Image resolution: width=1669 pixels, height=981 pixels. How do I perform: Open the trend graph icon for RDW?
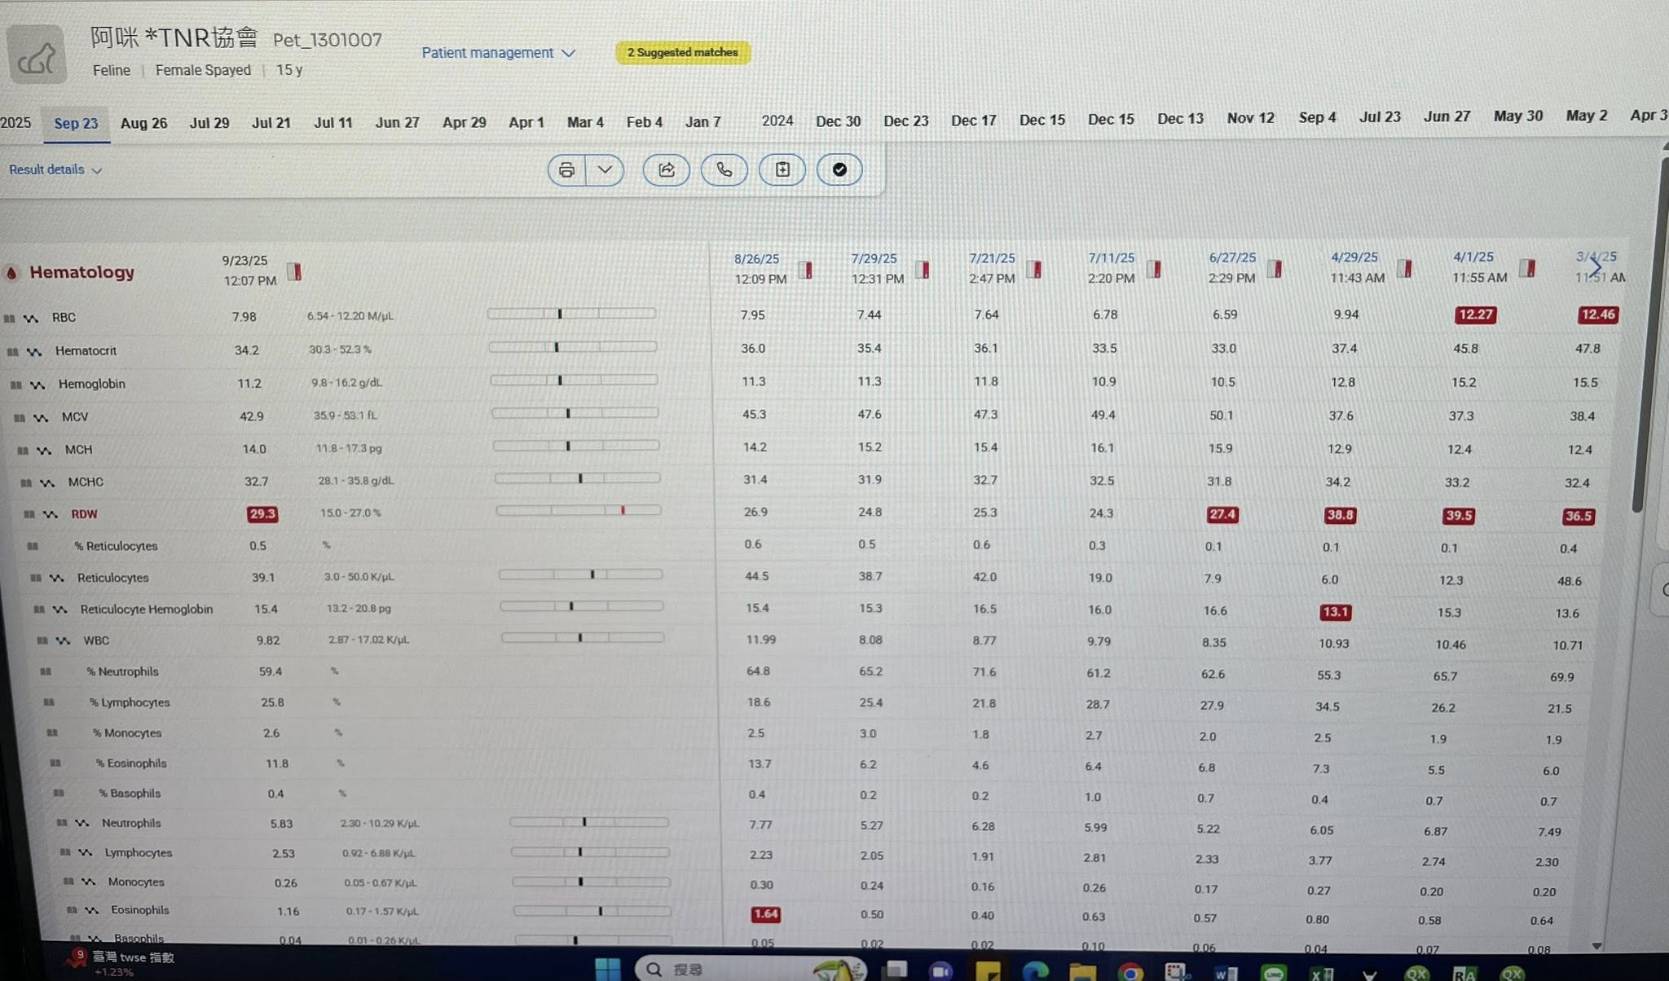click(x=50, y=514)
